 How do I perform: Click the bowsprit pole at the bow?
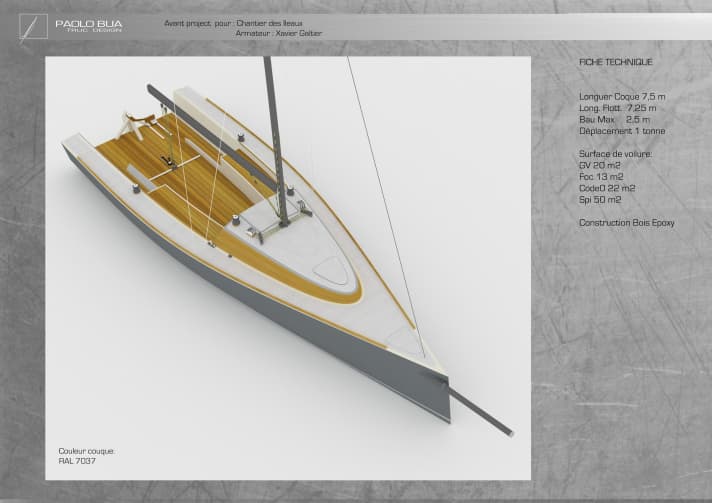tap(480, 410)
